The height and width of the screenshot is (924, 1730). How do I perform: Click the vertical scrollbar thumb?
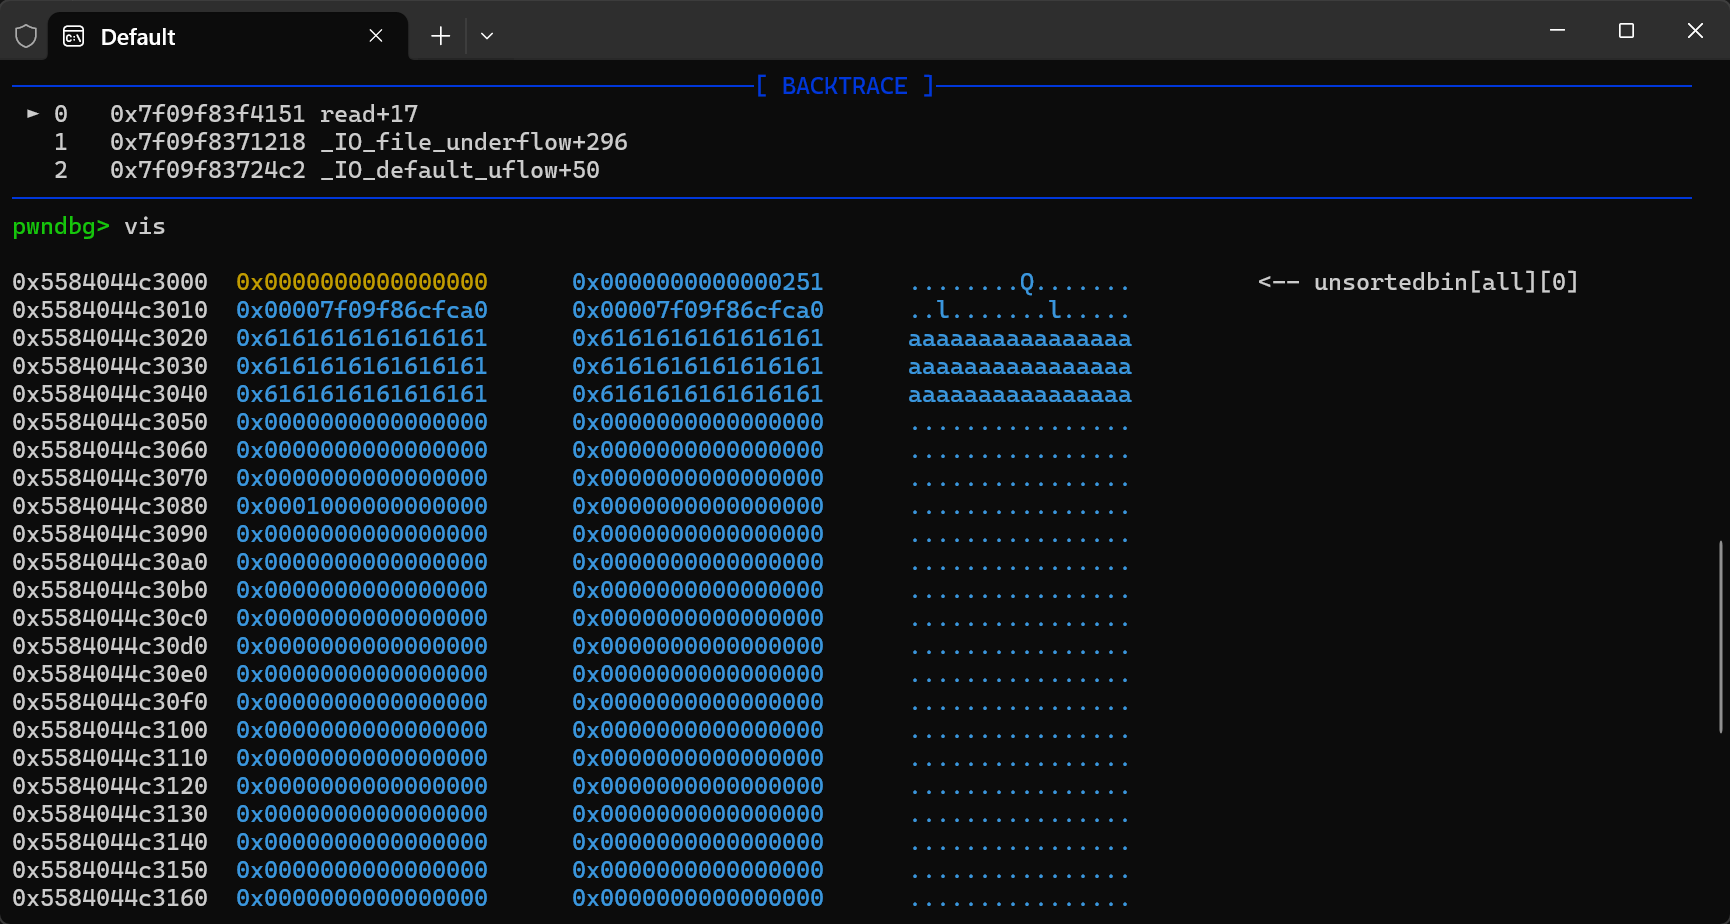(1721, 636)
